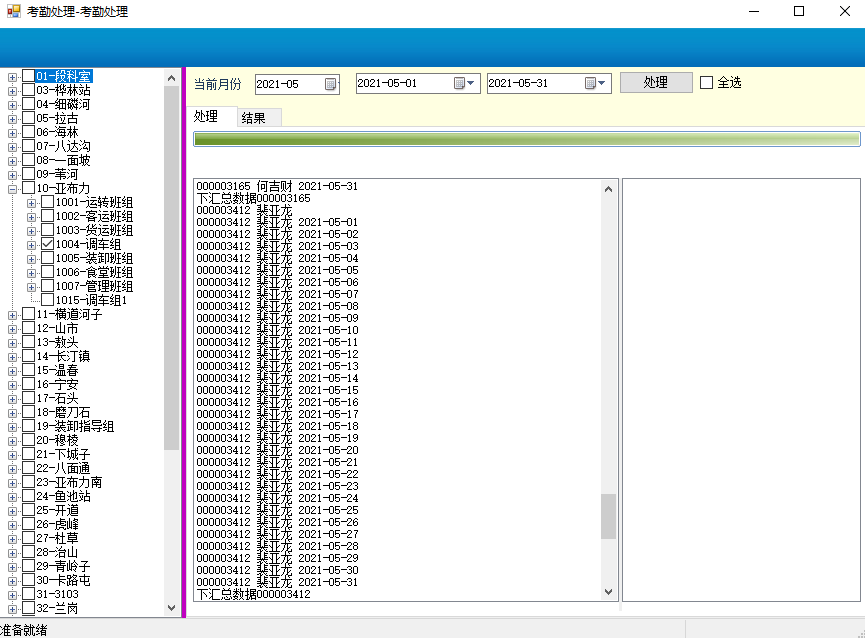Select the 1015-调车组1 tree item label
This screenshot has height=638, width=865.
[x=91, y=300]
